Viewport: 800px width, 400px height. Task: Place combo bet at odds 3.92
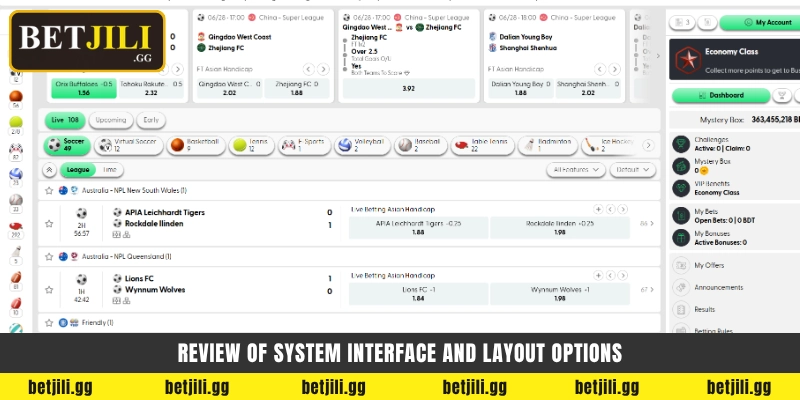409,88
